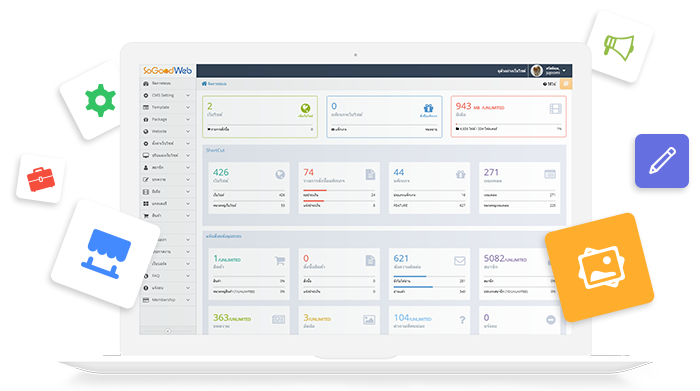Image resolution: width=700 pixels, height=391 pixels.
Task: Click the header link left of the avatar
Action: tap(512, 71)
